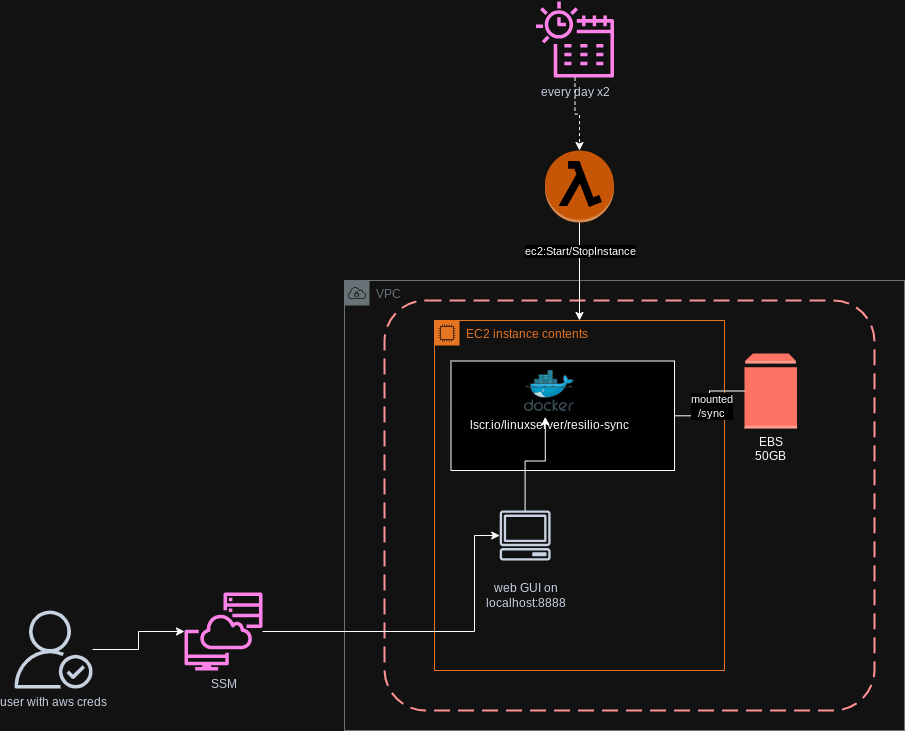The height and width of the screenshot is (731, 905).
Task: Click the "ec2:Start/StopInstance" arrow label
Action: (x=580, y=251)
